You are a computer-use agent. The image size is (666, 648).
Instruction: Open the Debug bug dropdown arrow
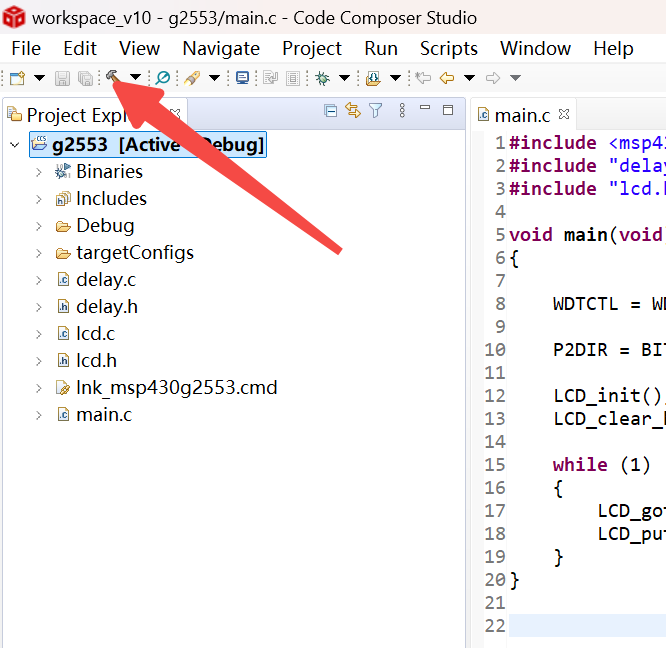[344, 78]
